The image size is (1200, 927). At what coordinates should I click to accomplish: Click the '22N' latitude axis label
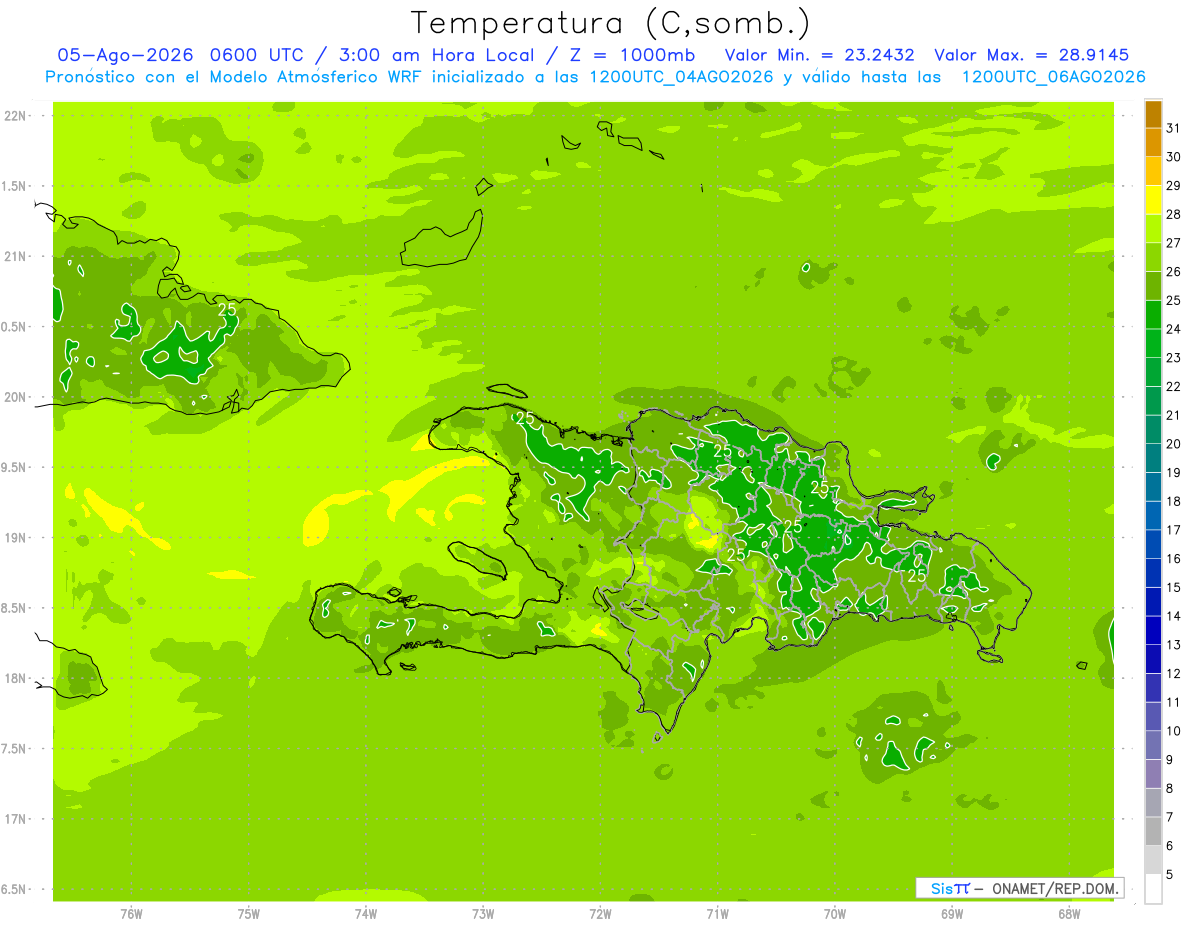tap(16, 116)
